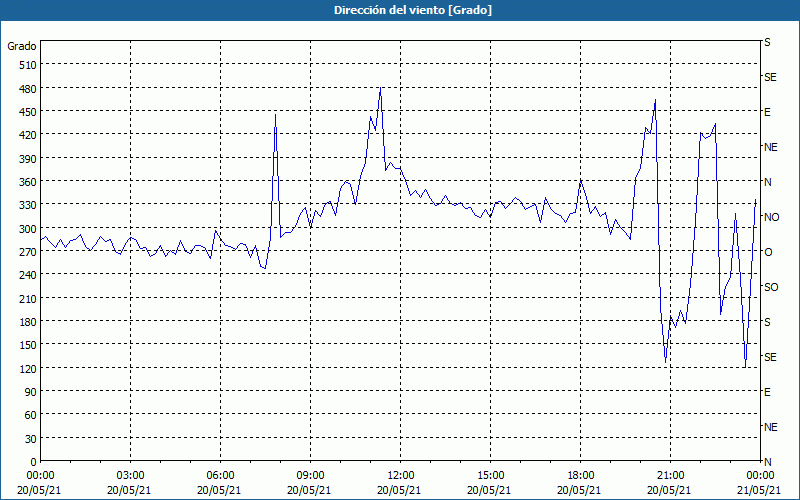Click the 150 y-axis label
The height and width of the screenshot is (500, 800).
point(28,345)
